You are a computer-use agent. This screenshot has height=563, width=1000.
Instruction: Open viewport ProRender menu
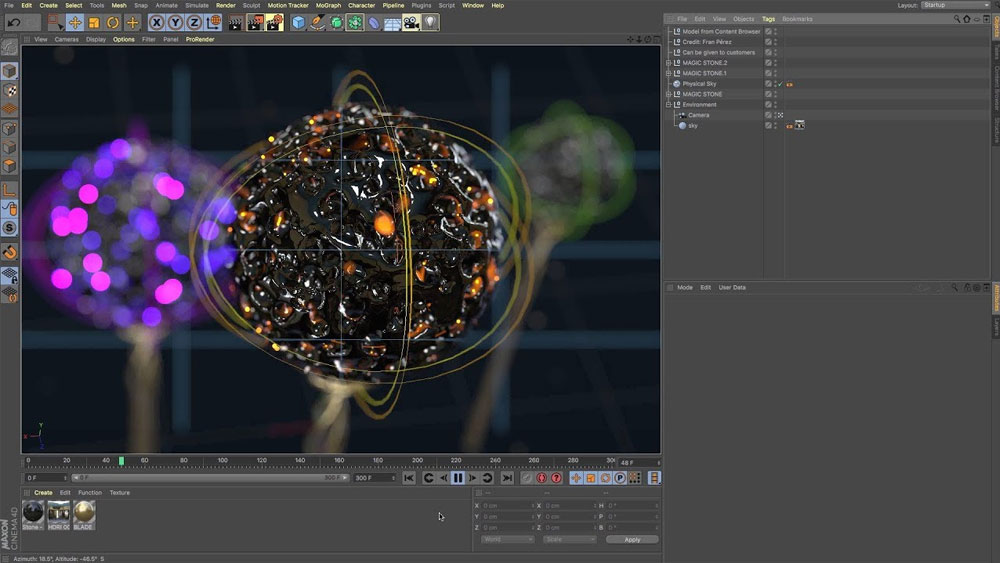[x=200, y=40]
